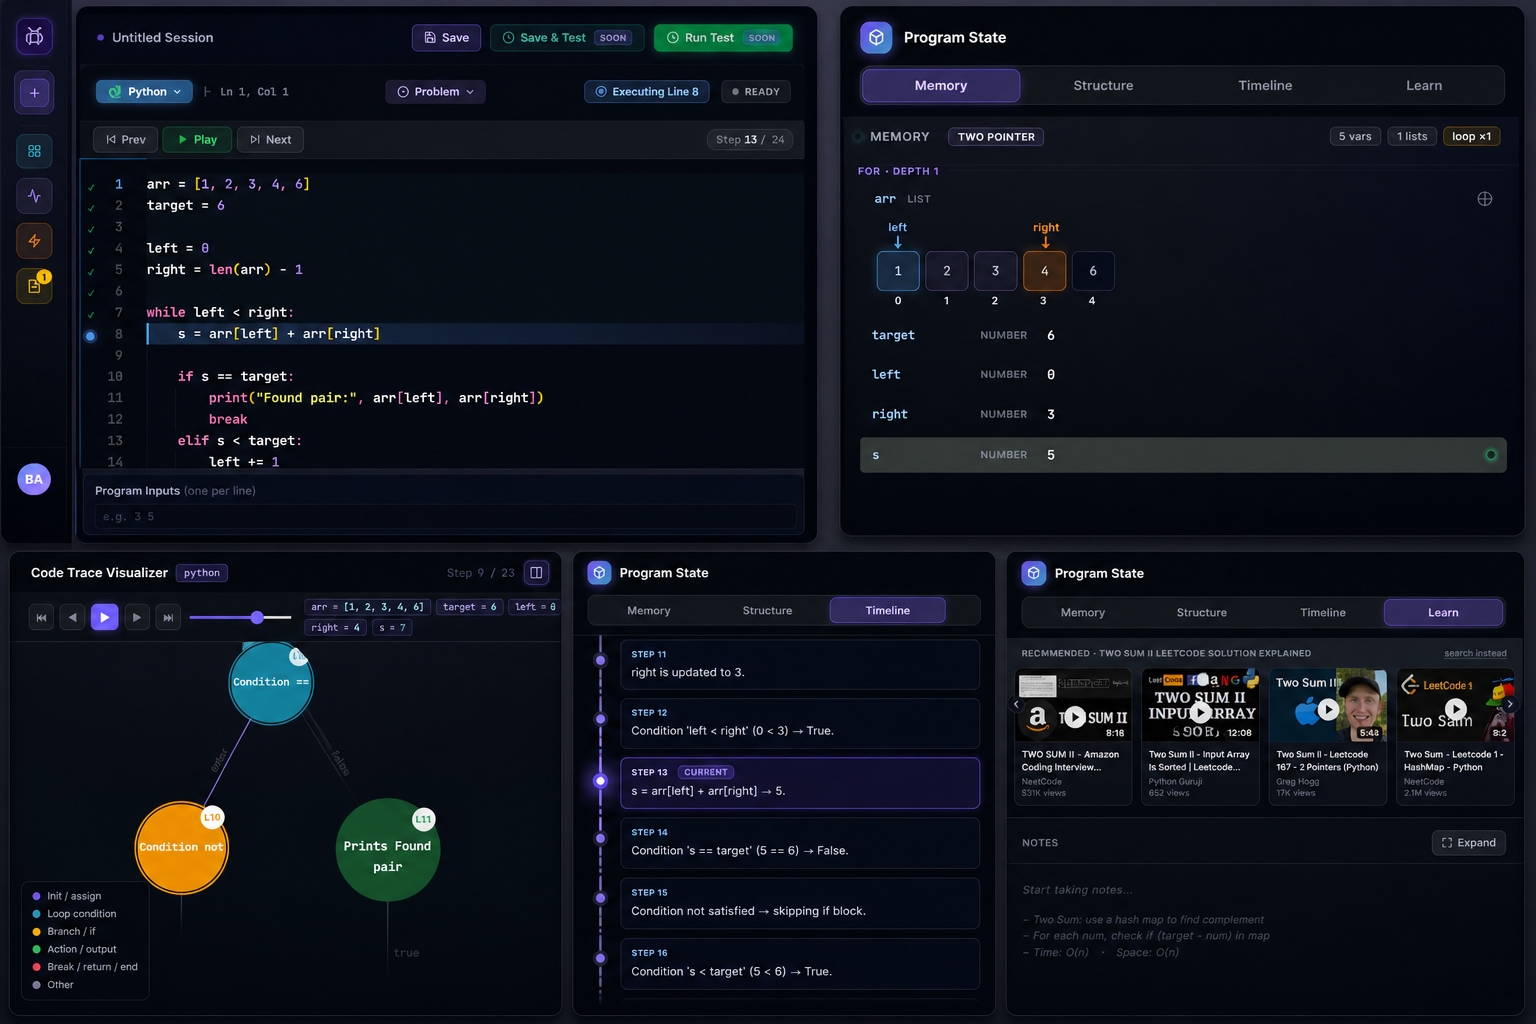Click the Next step button
1536x1024 pixels.
(270, 140)
